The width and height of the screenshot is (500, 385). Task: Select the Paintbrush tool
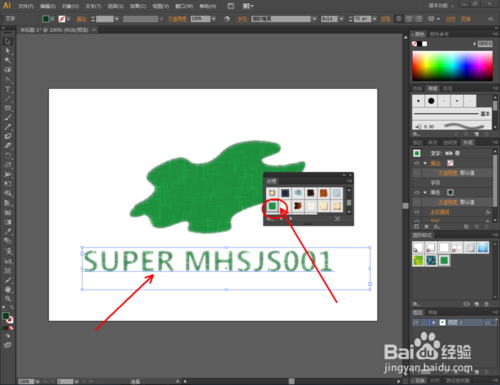click(8, 117)
